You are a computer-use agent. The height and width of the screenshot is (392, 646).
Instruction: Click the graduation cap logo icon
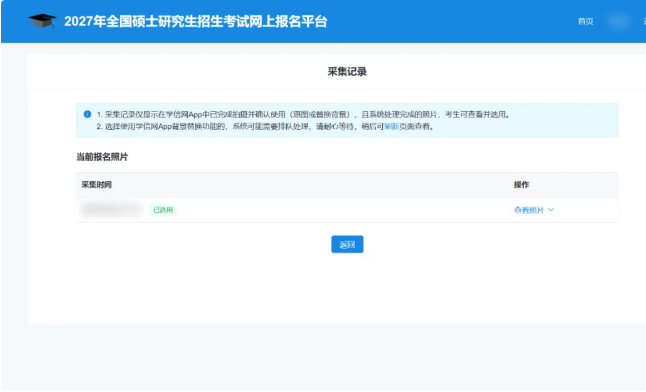pos(42,21)
